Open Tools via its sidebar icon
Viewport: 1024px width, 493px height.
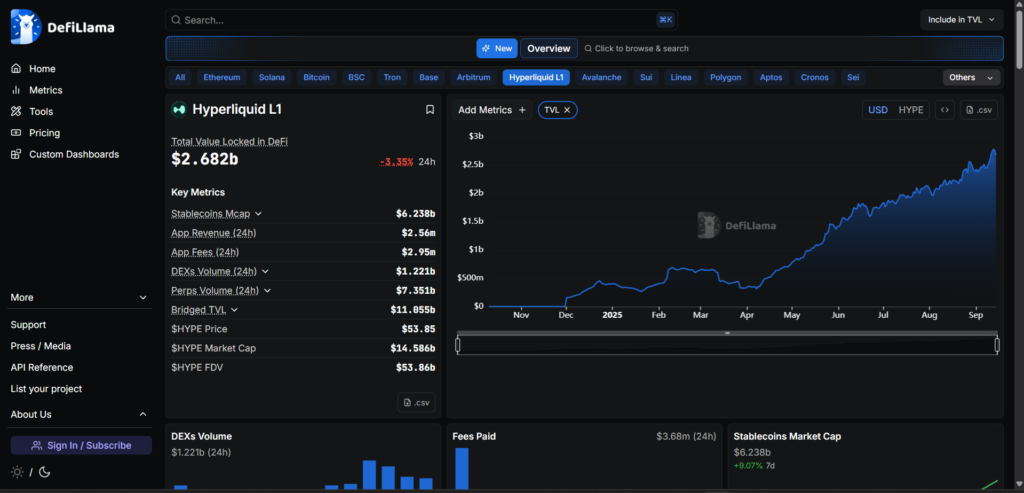16,112
